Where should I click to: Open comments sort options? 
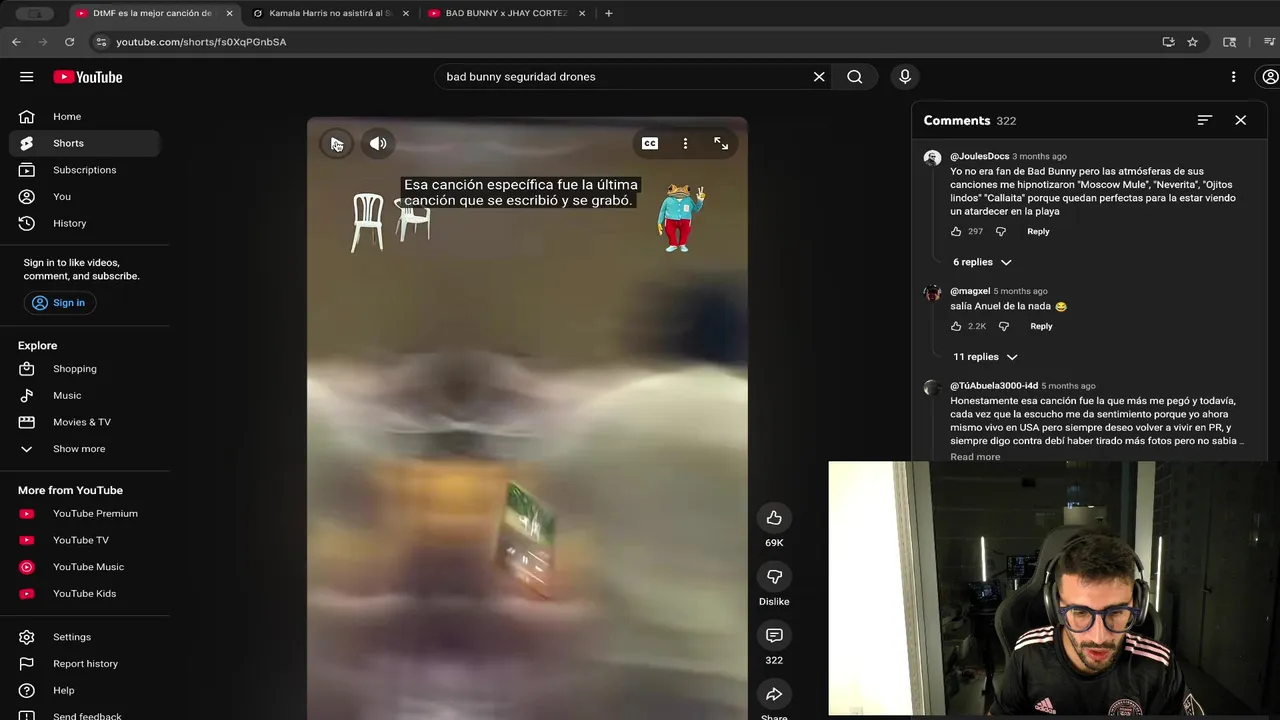(x=1205, y=120)
